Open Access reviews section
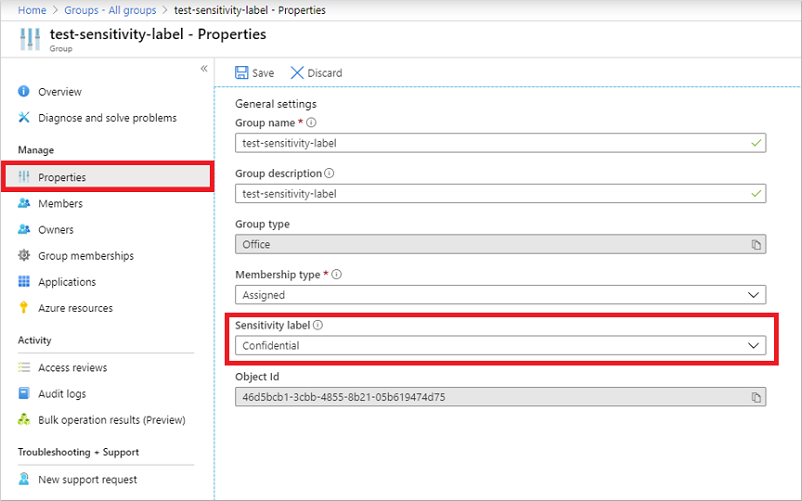The image size is (802, 501). (72, 368)
